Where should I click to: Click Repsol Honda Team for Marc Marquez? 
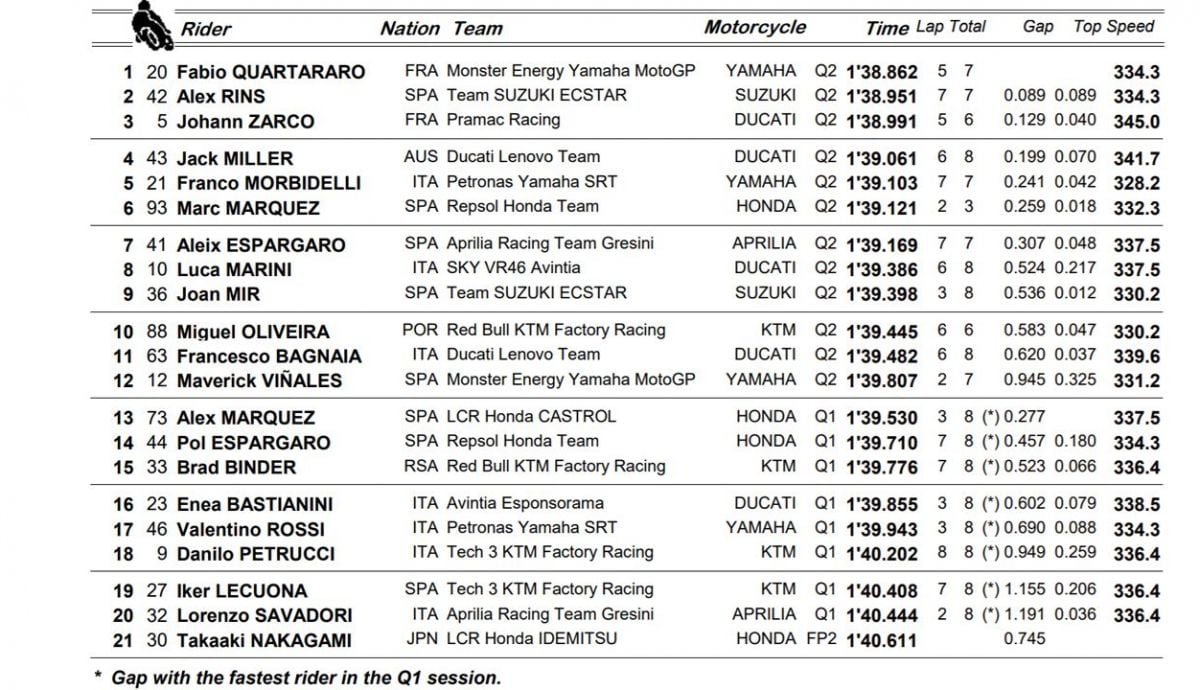(536, 206)
